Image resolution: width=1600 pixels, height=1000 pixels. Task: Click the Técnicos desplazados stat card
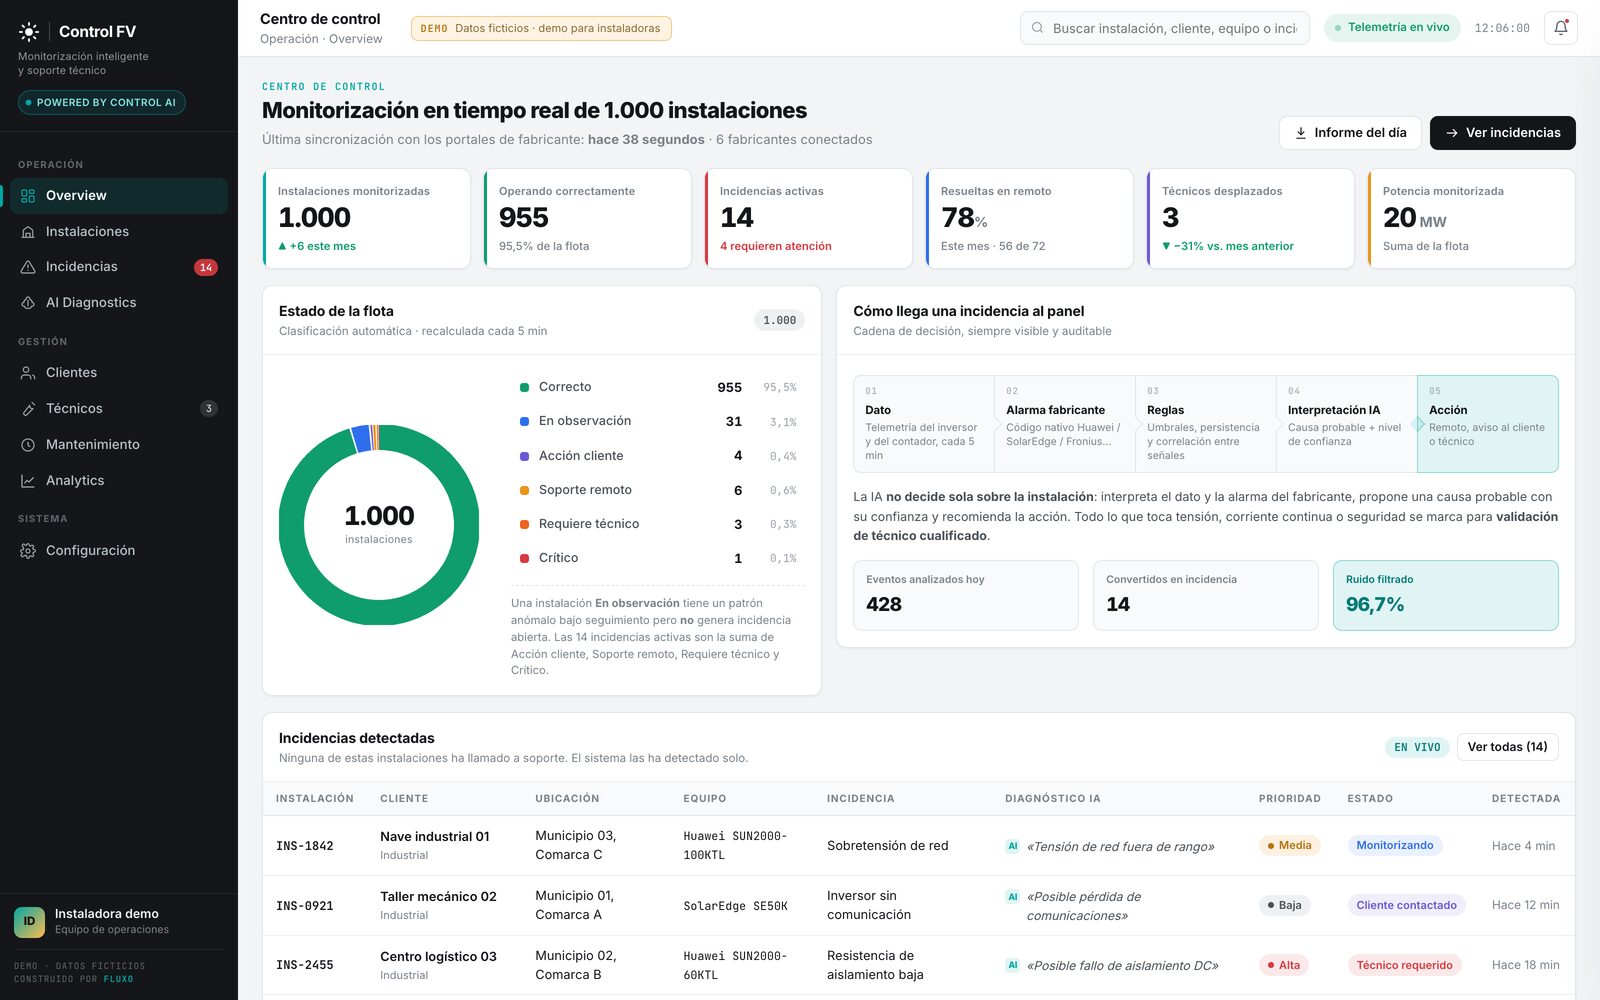pyautogui.click(x=1250, y=218)
